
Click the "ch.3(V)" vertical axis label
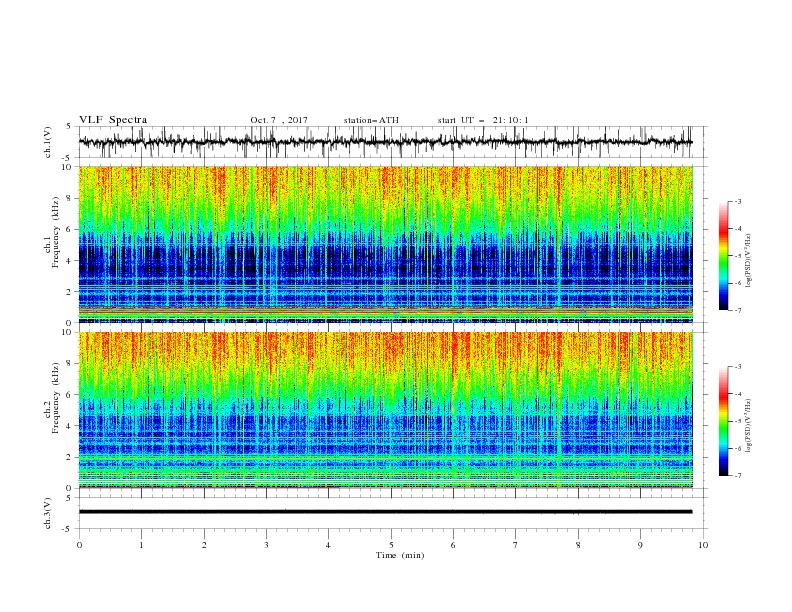(48, 513)
